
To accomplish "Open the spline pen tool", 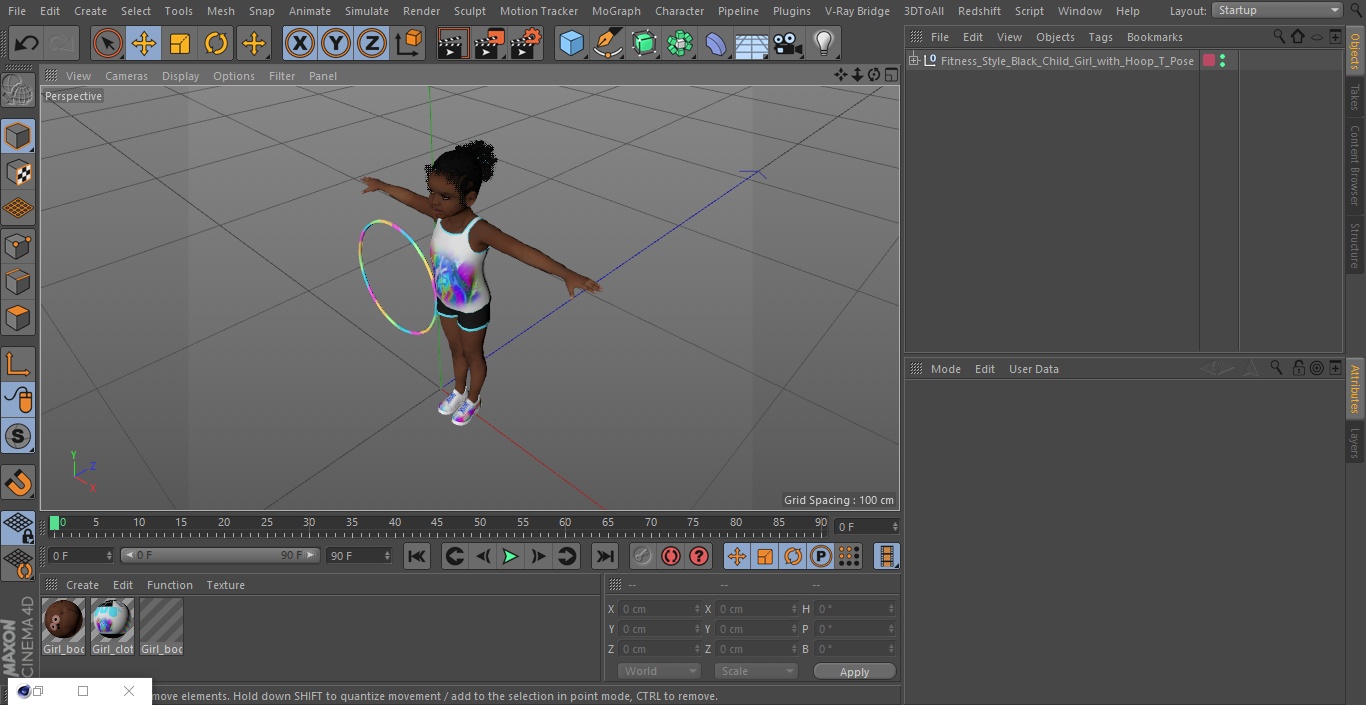I will pos(608,43).
